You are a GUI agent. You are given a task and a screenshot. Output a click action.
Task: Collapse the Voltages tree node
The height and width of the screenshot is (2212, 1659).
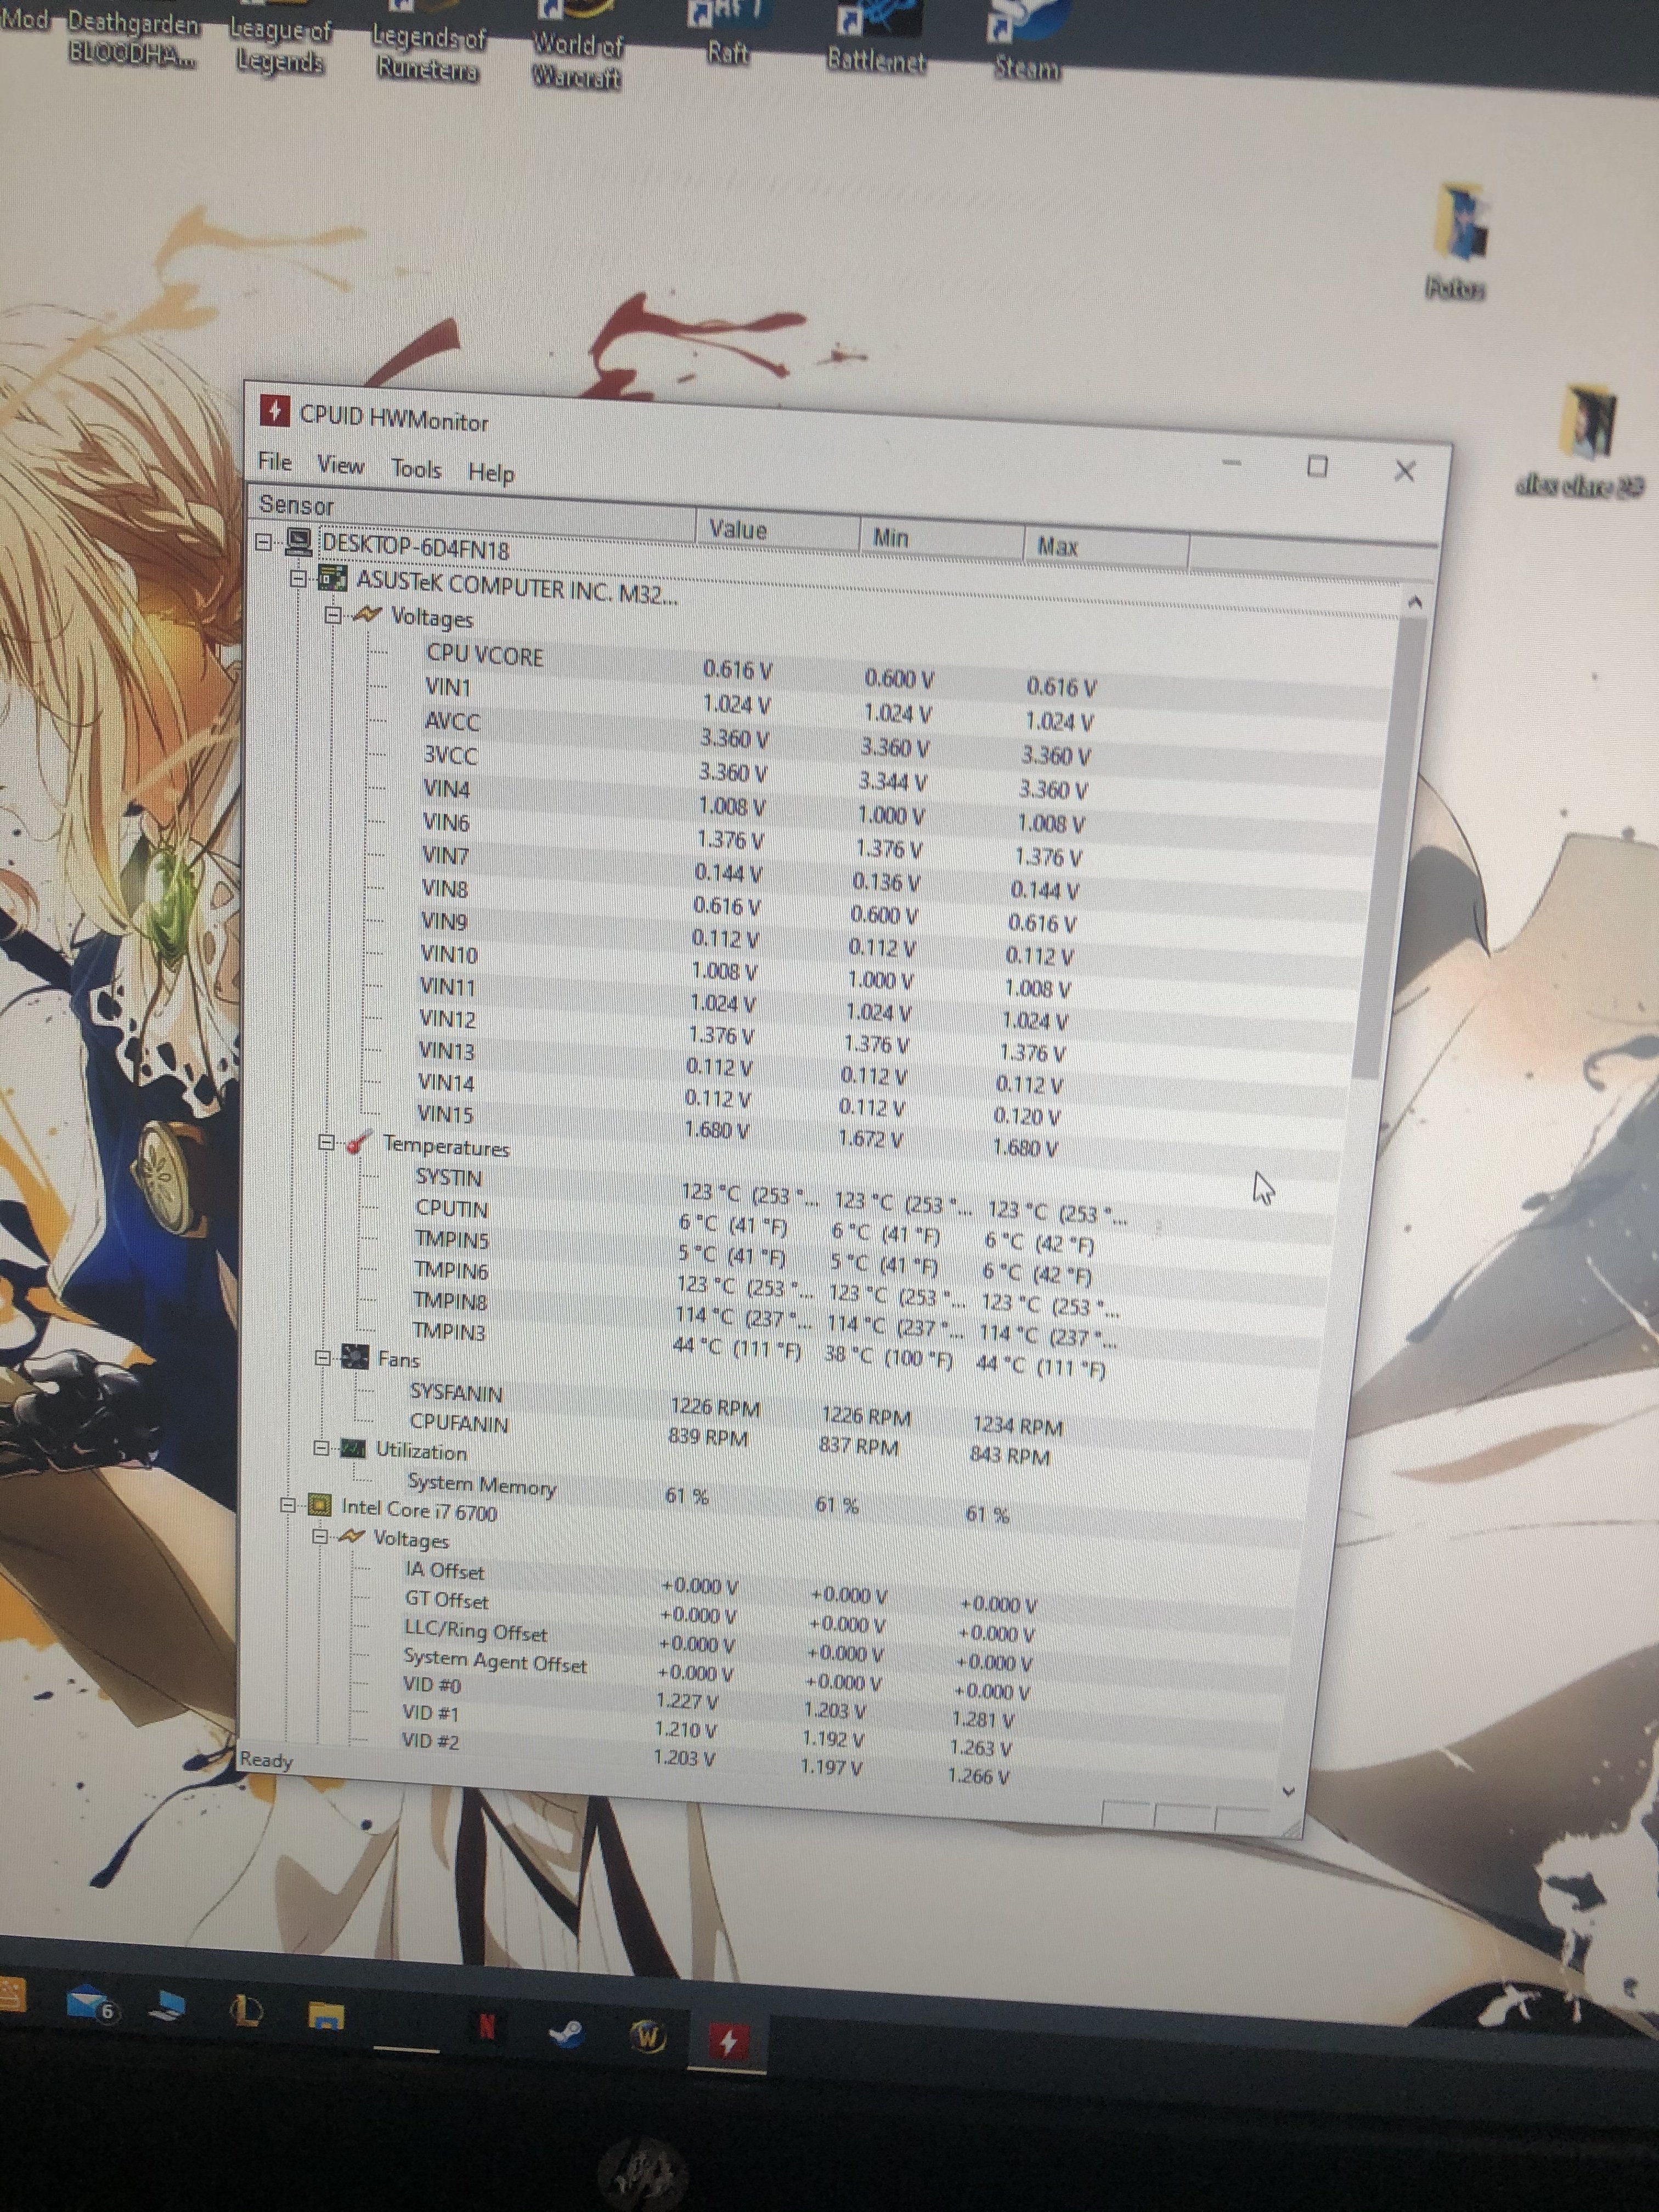(x=333, y=615)
